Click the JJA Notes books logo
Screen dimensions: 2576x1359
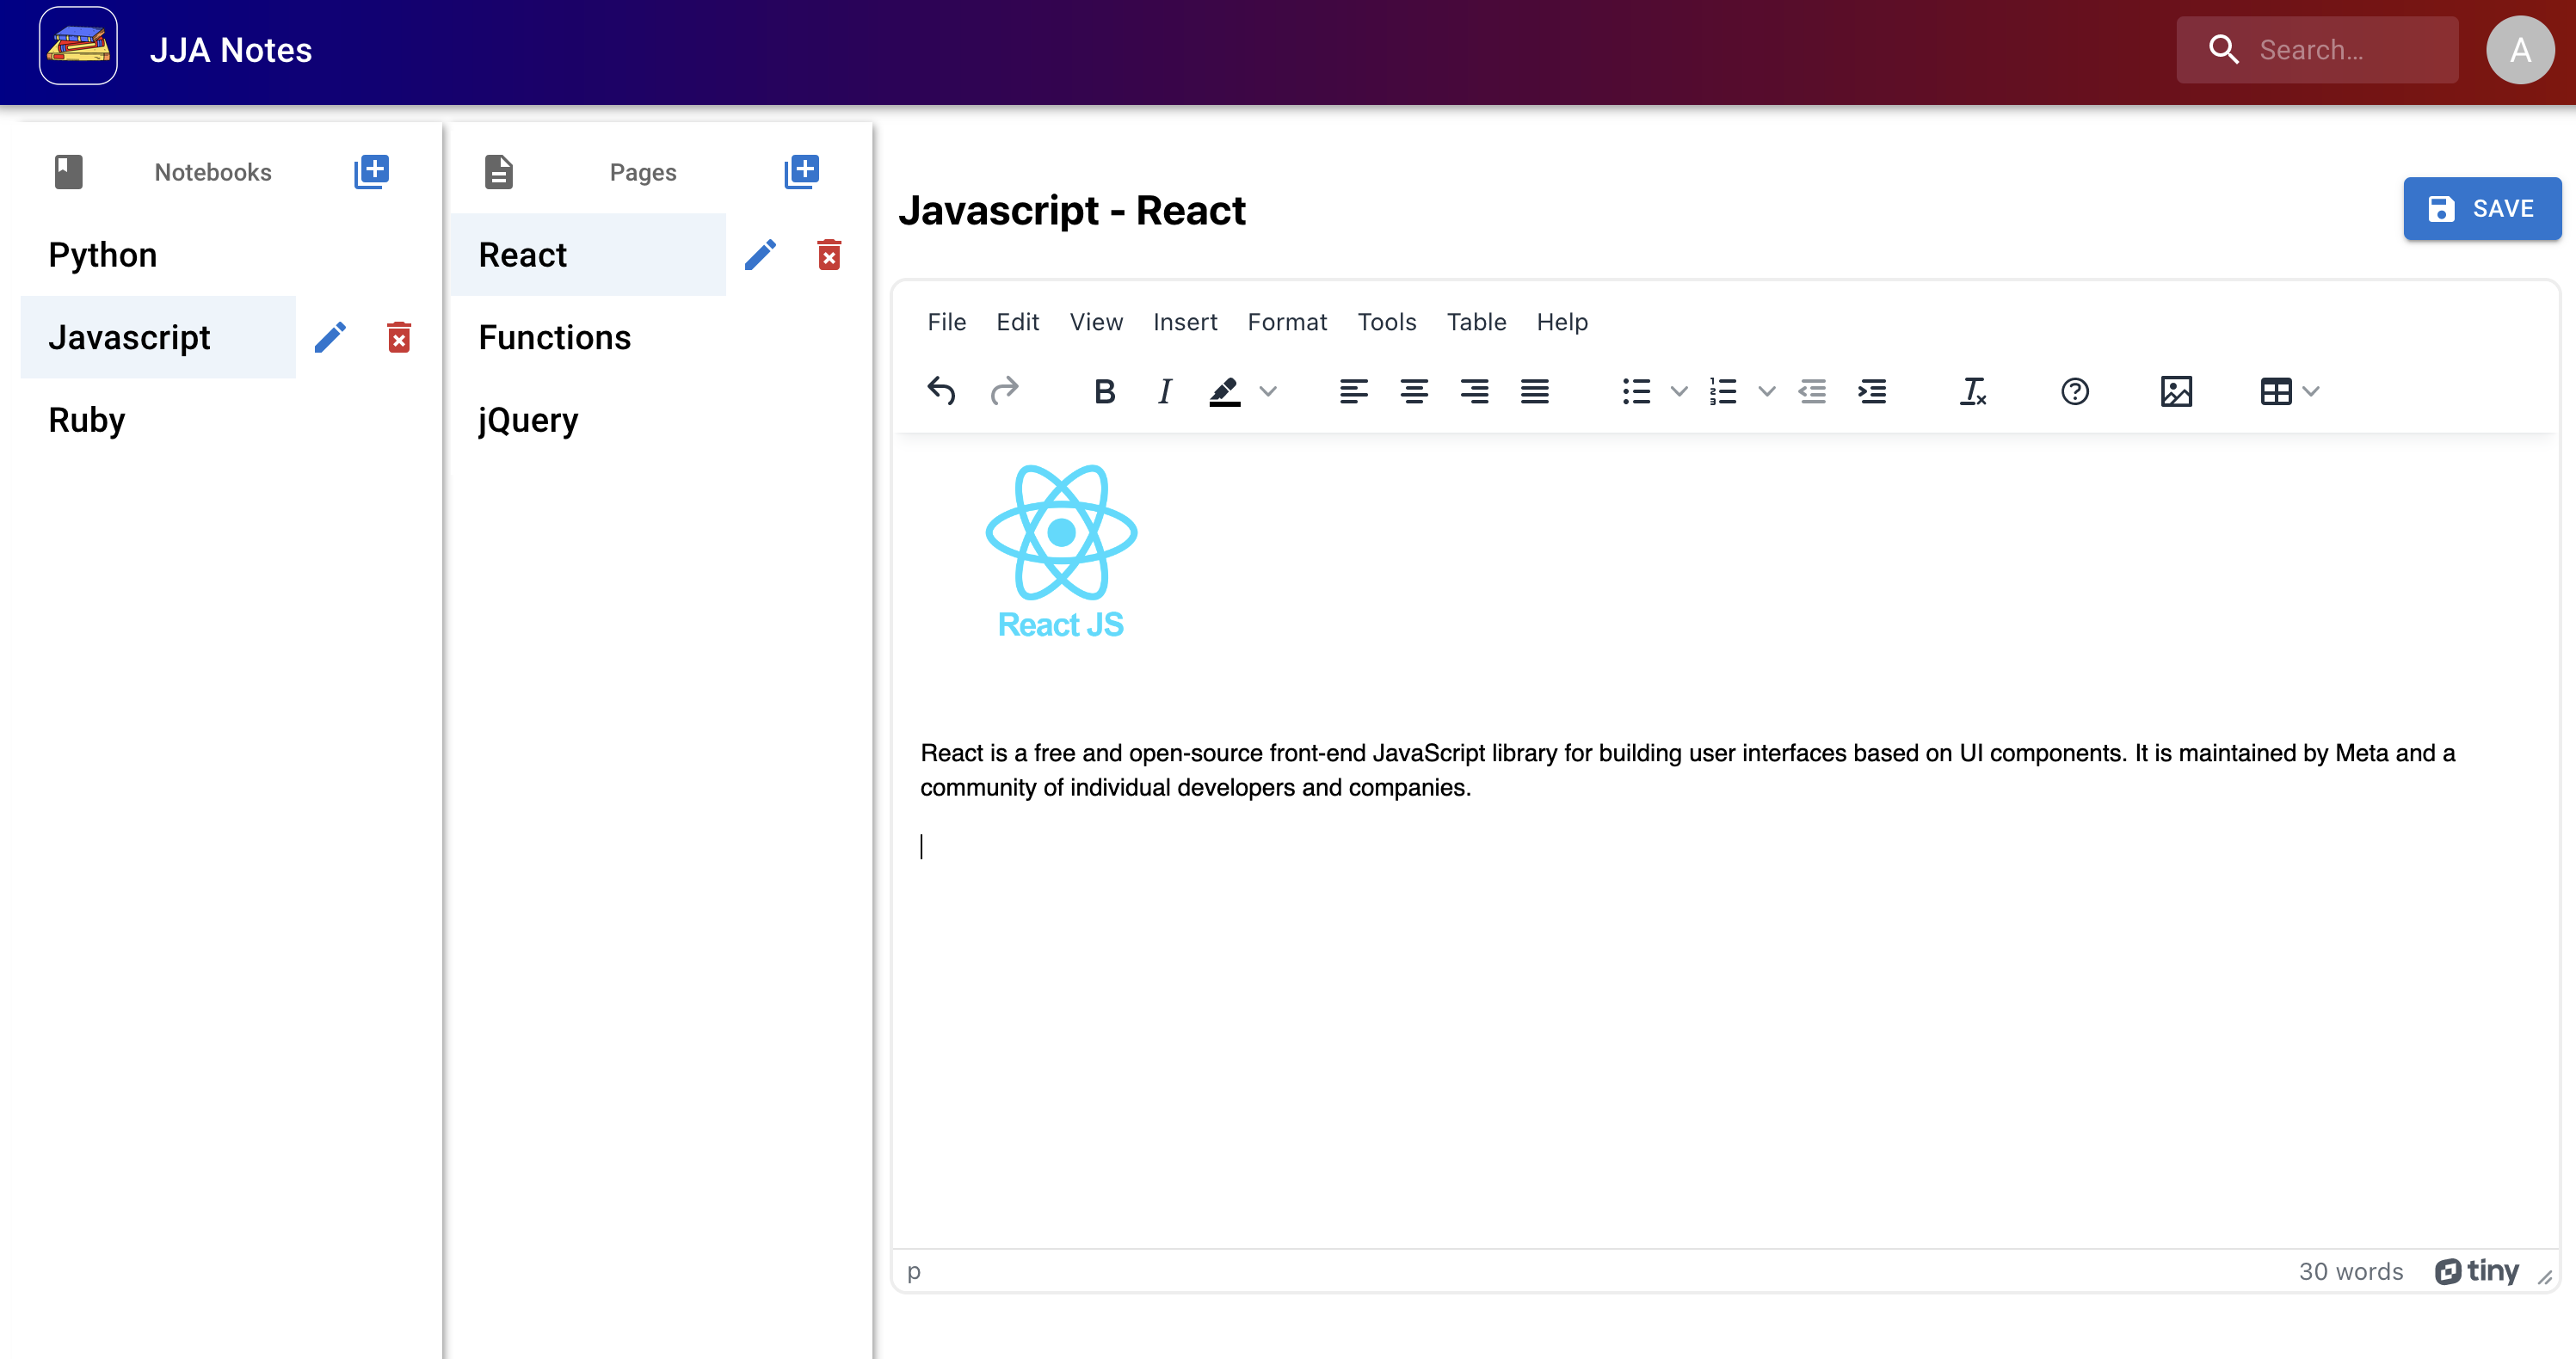pyautogui.click(x=78, y=47)
